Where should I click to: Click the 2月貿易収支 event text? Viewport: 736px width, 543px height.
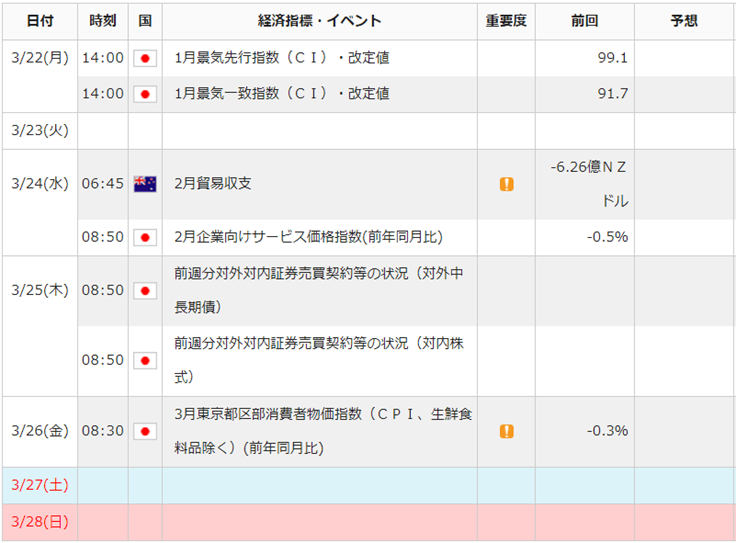tap(213, 184)
